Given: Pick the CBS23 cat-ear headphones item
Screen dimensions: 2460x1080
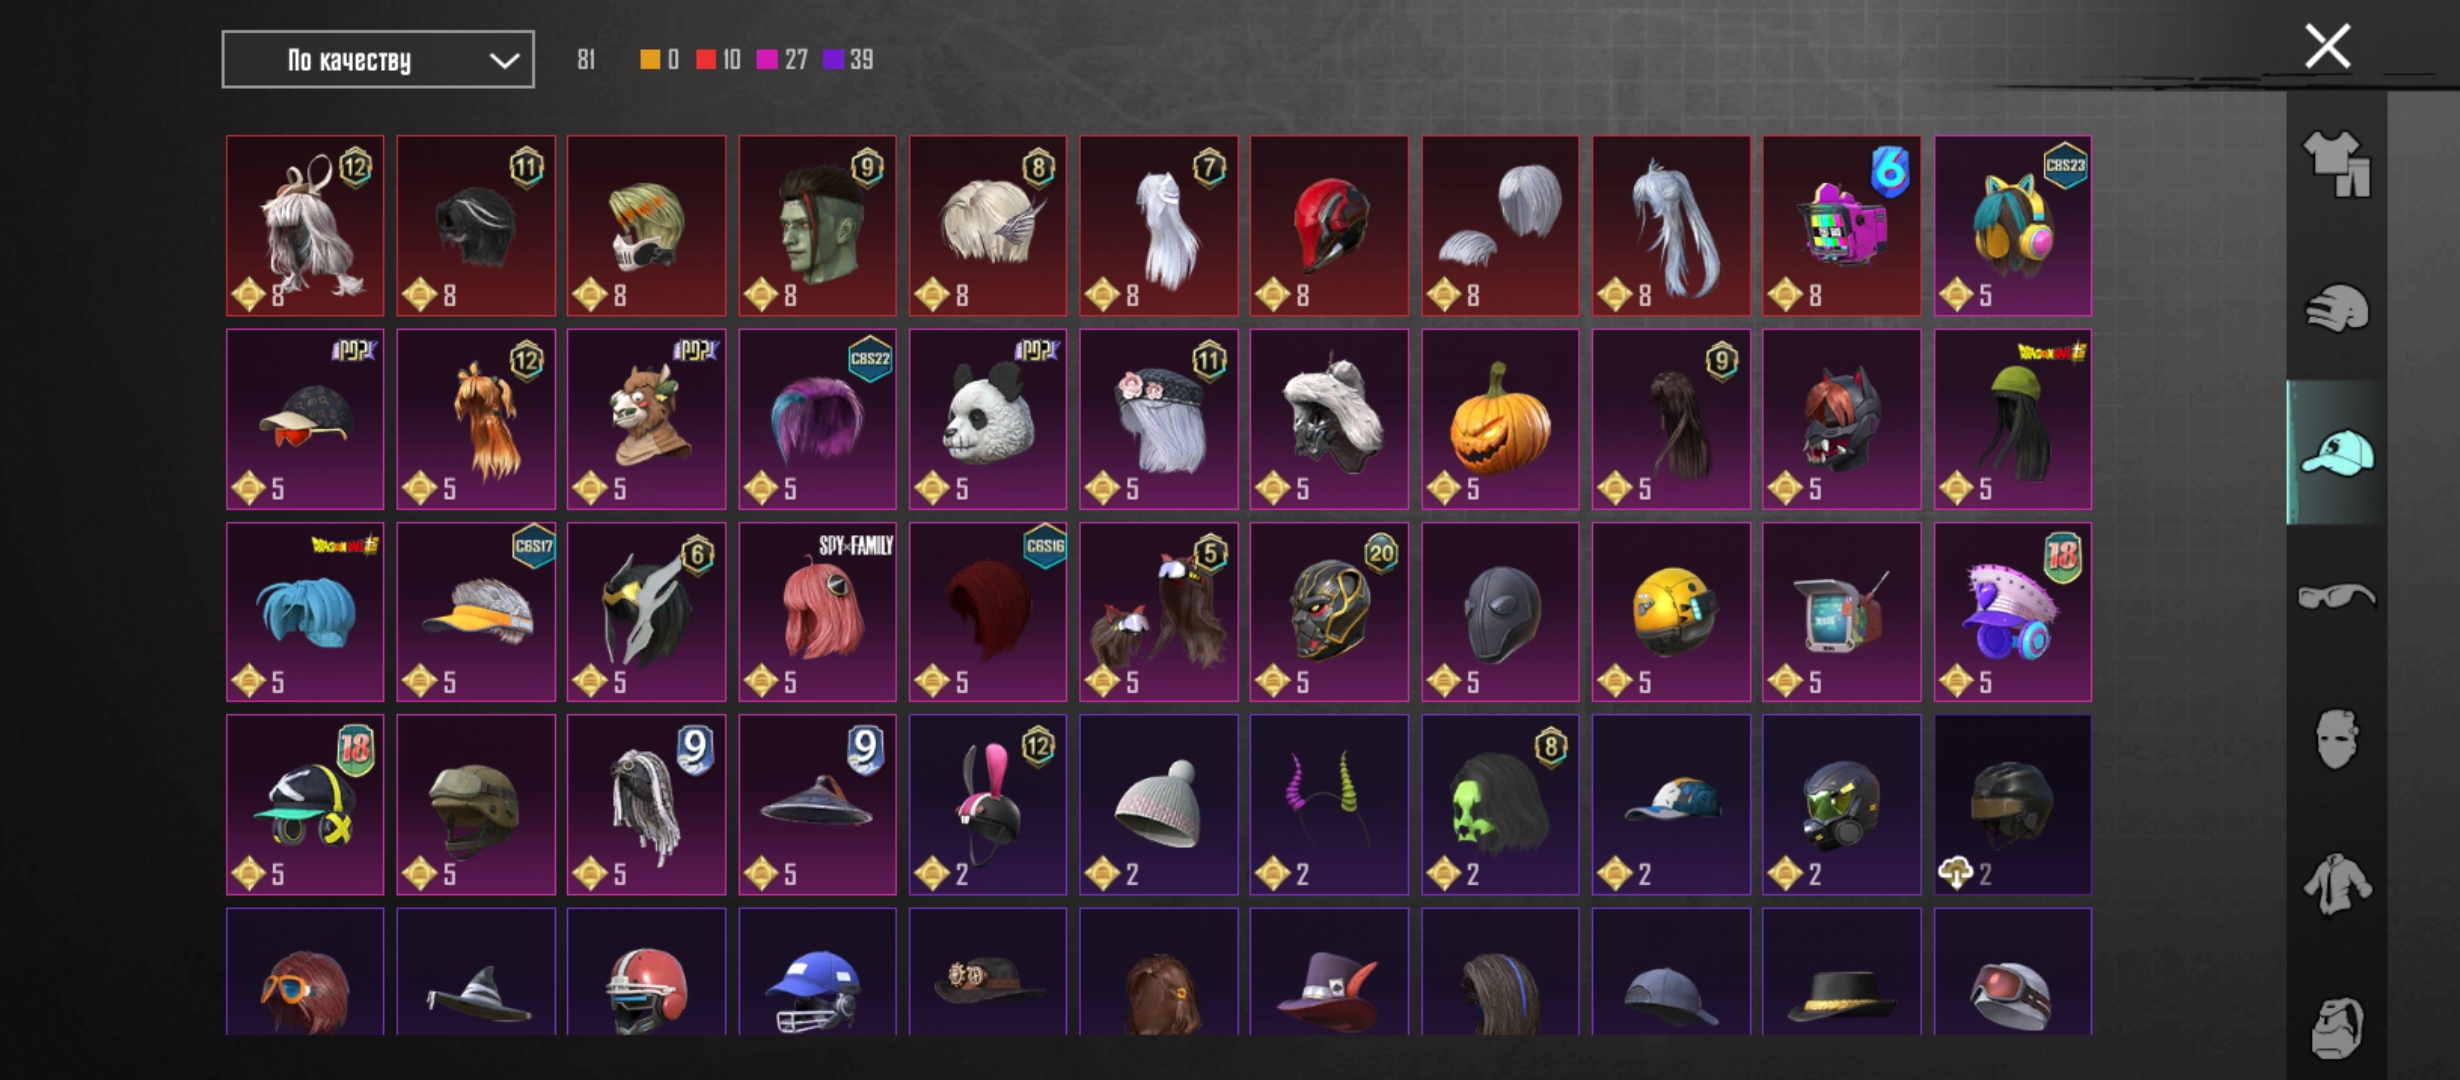Looking at the screenshot, I should tap(2012, 226).
